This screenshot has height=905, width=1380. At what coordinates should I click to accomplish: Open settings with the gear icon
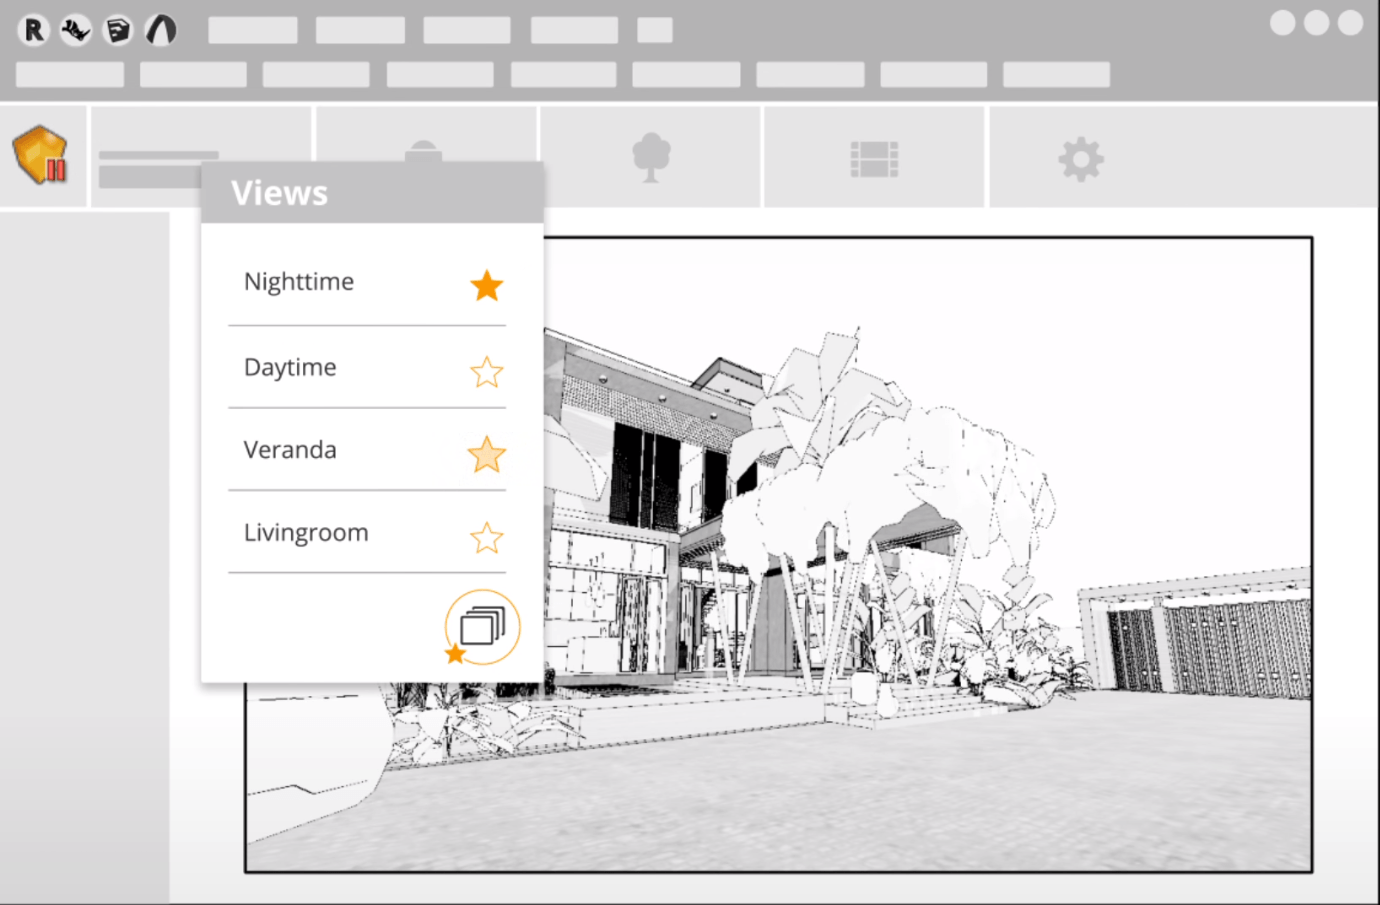pos(1081,159)
